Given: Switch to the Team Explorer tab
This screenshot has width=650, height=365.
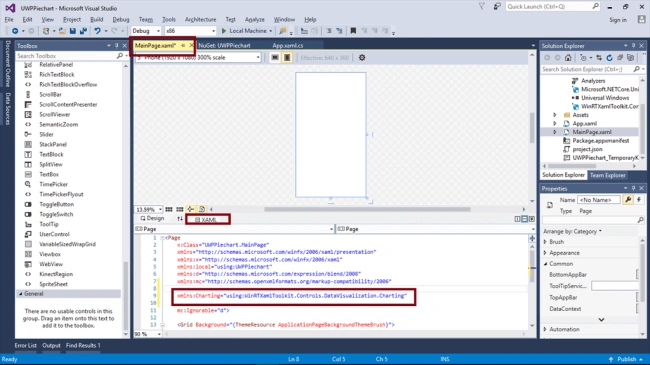Looking at the screenshot, I should tap(607, 175).
